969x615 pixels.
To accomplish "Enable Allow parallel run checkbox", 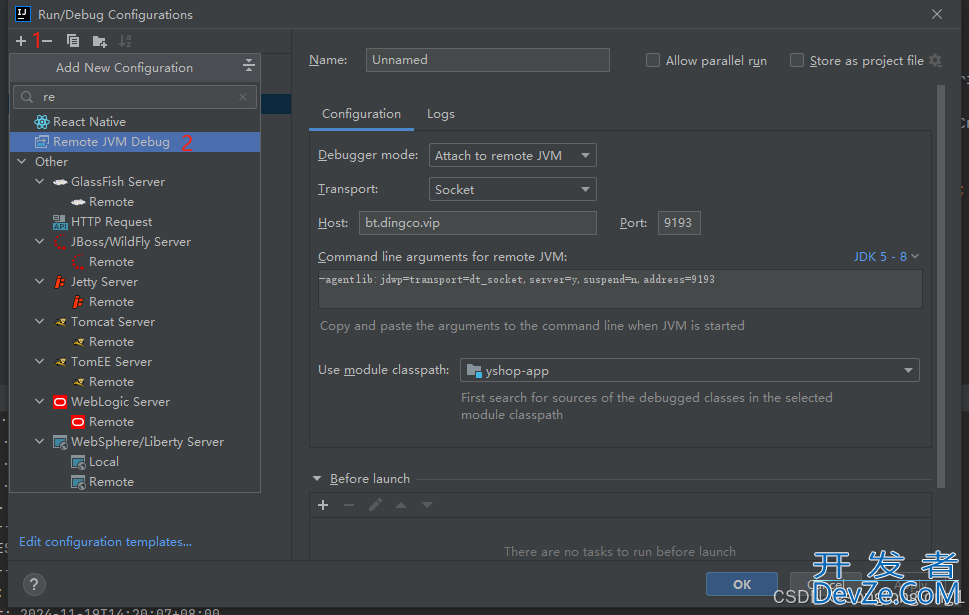I will [653, 60].
